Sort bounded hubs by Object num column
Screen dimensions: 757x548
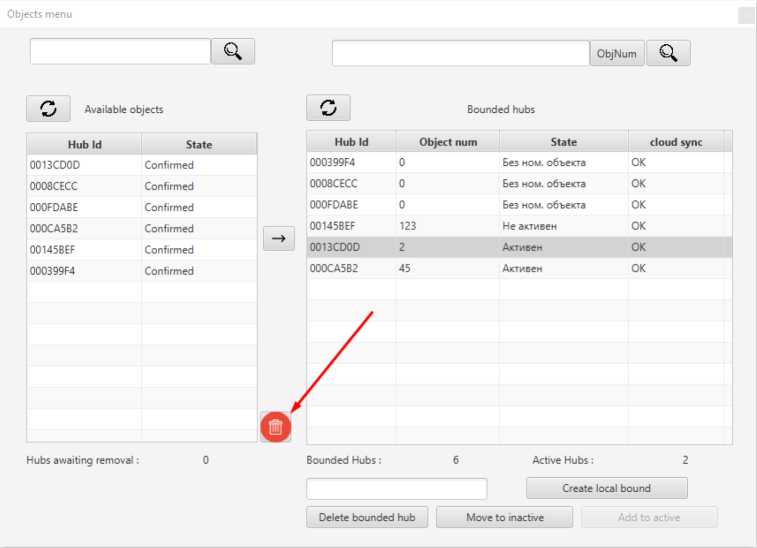pyautogui.click(x=448, y=142)
